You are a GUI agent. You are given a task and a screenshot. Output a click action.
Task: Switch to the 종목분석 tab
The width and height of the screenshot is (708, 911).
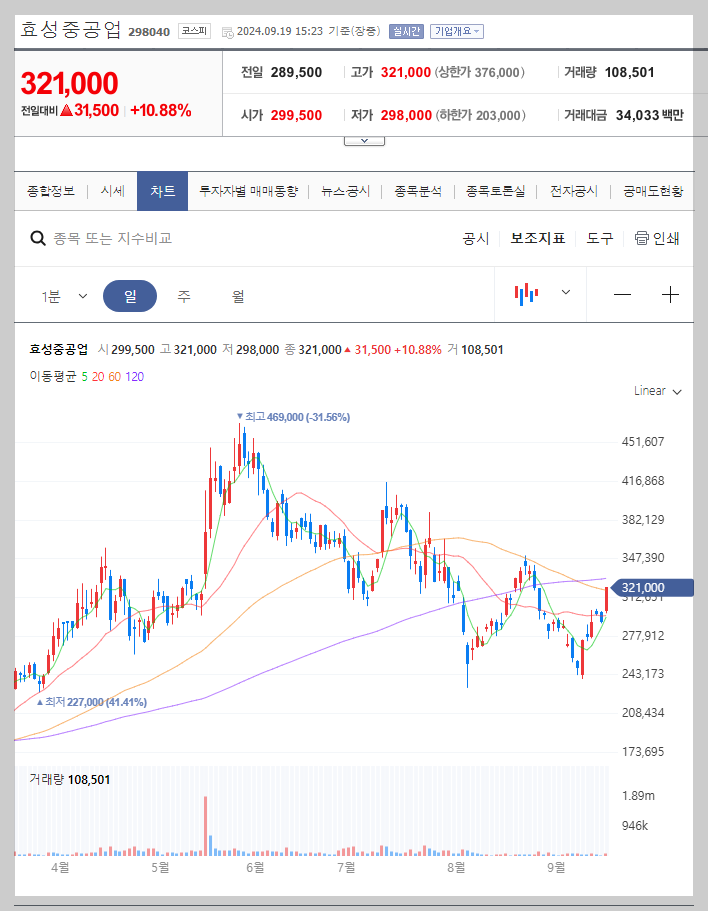point(417,190)
